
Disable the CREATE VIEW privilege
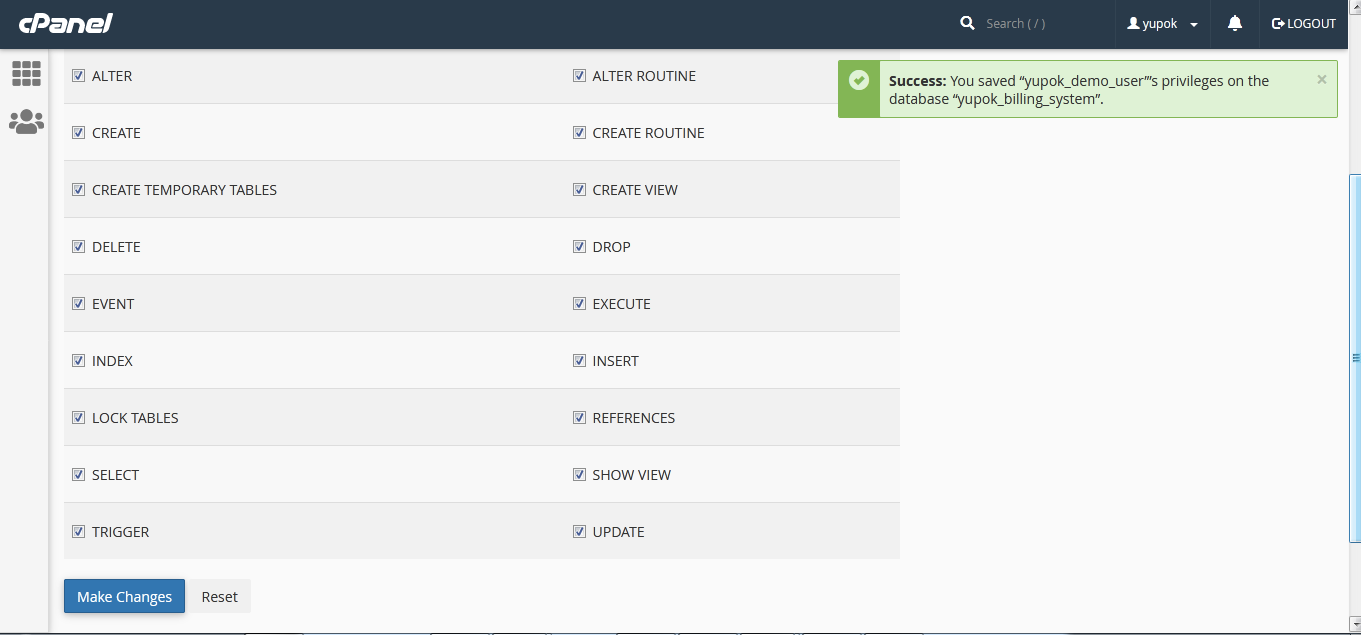click(579, 190)
